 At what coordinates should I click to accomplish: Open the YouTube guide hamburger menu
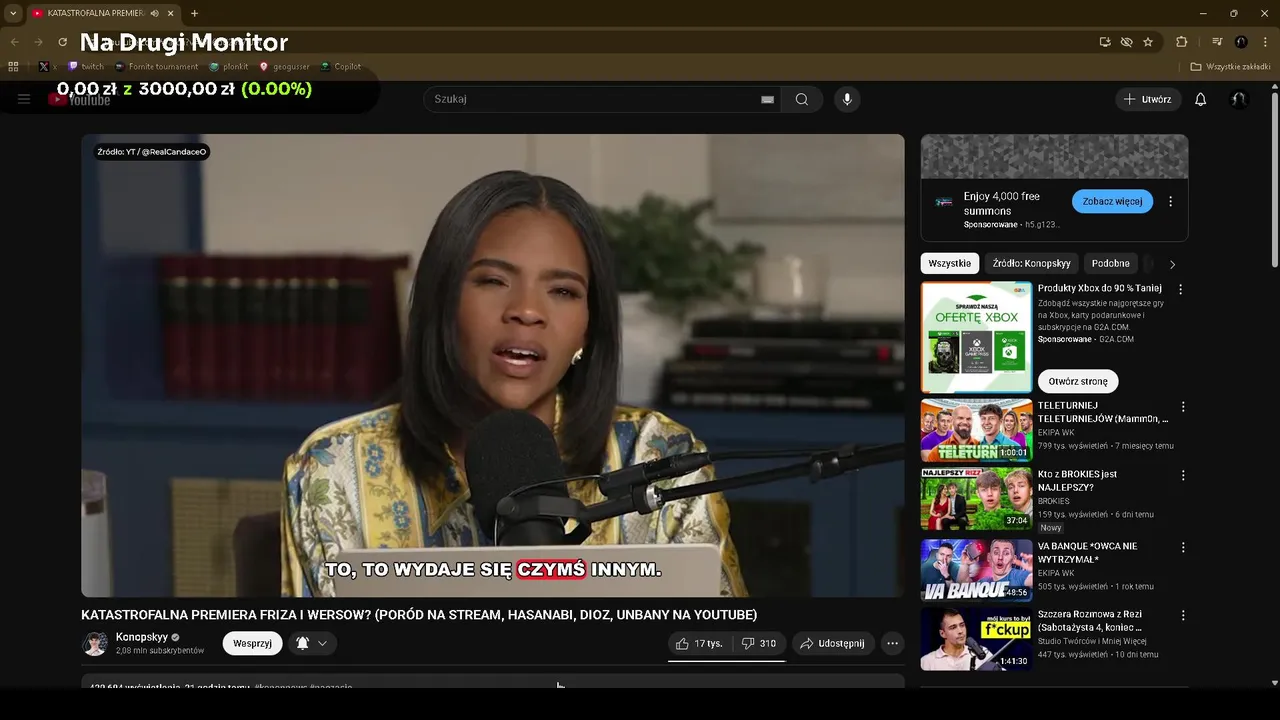coord(24,99)
